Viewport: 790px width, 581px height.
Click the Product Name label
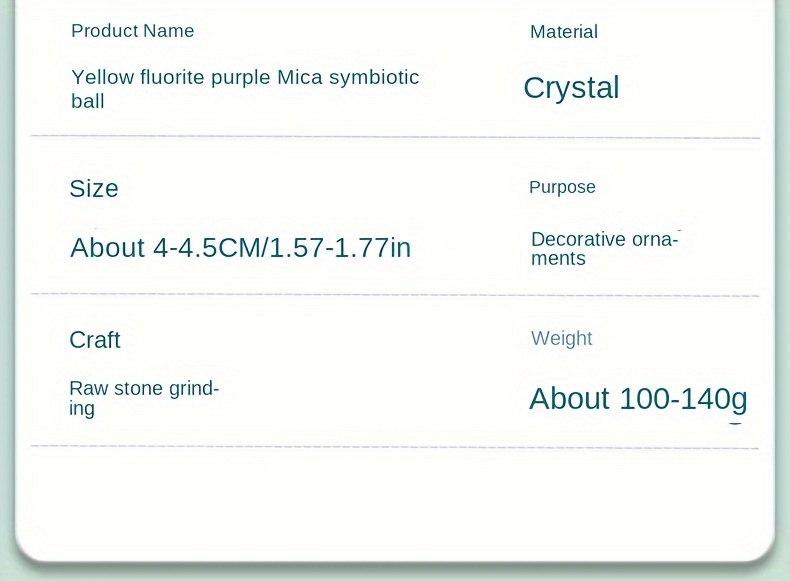pyautogui.click(x=132, y=31)
